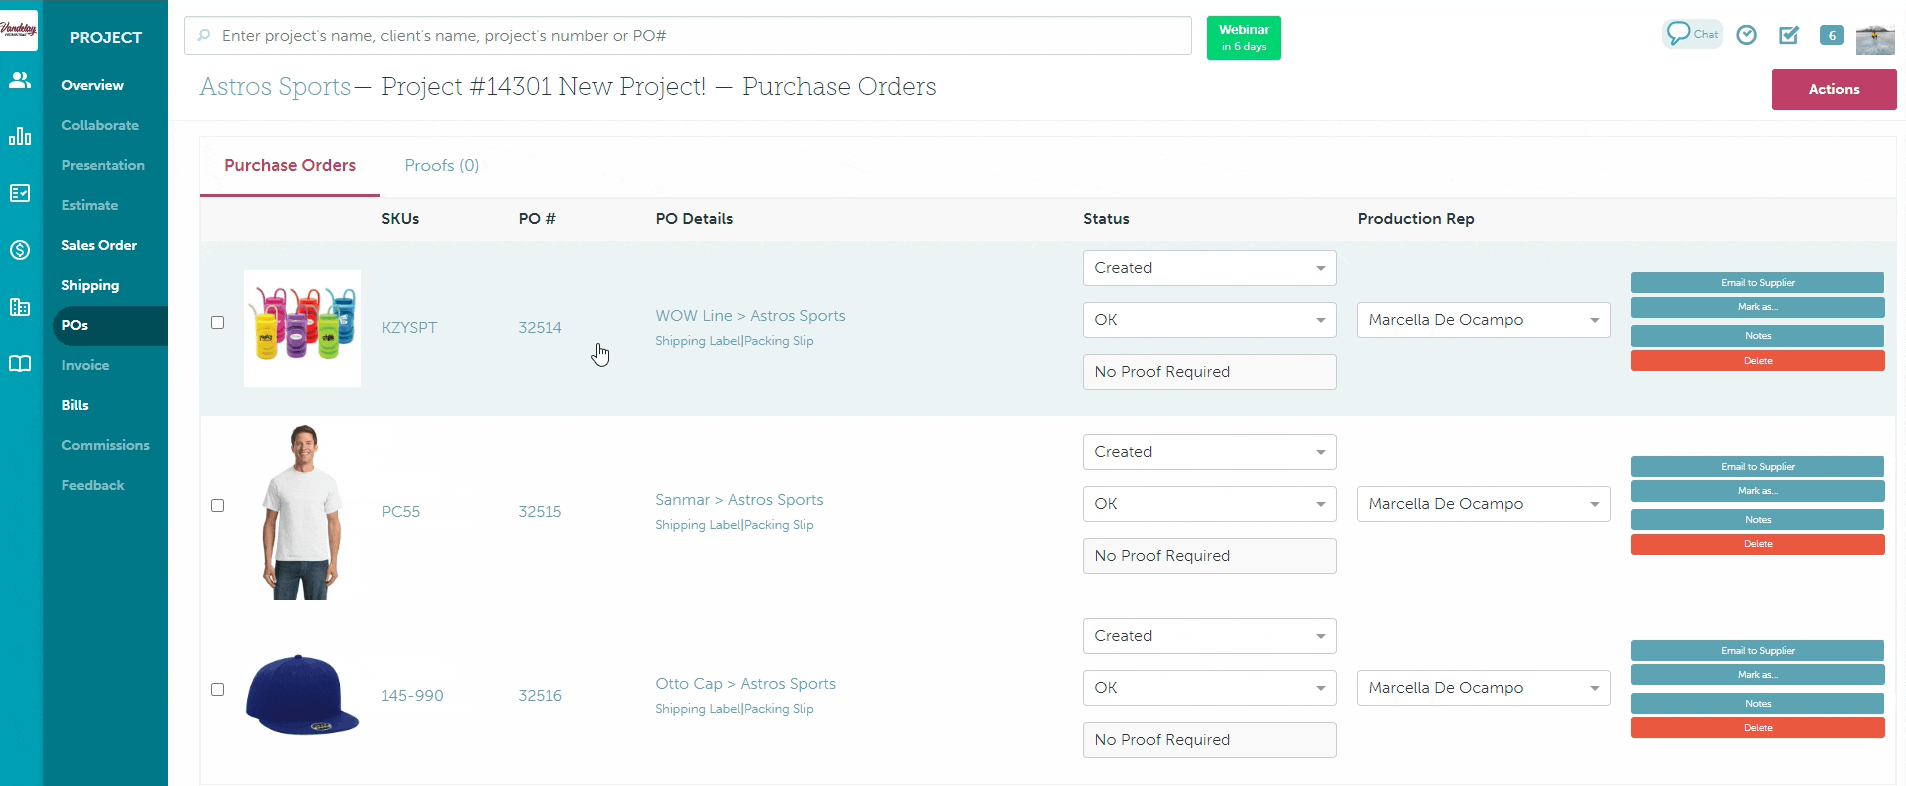Expand the OK dropdown for PO 32516
Image resolution: width=1906 pixels, height=786 pixels.
click(x=1209, y=688)
